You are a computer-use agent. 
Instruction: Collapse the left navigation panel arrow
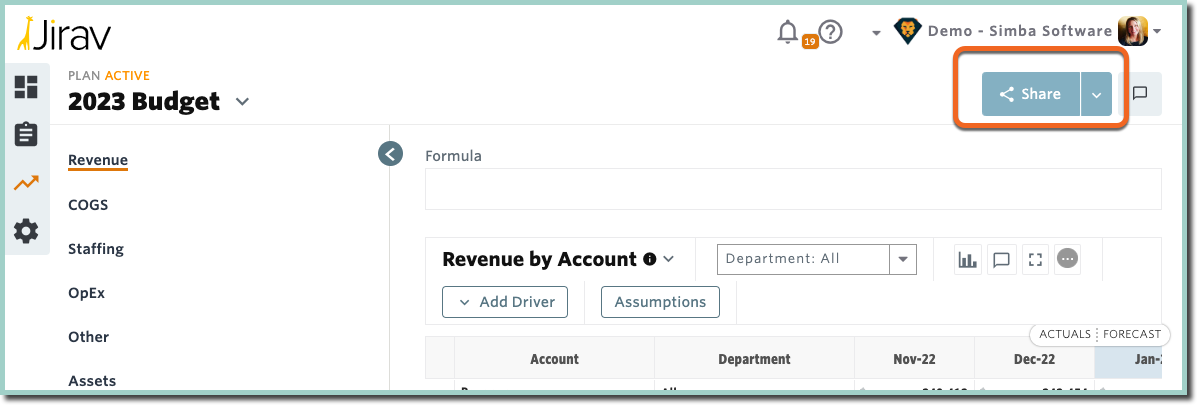[390, 154]
